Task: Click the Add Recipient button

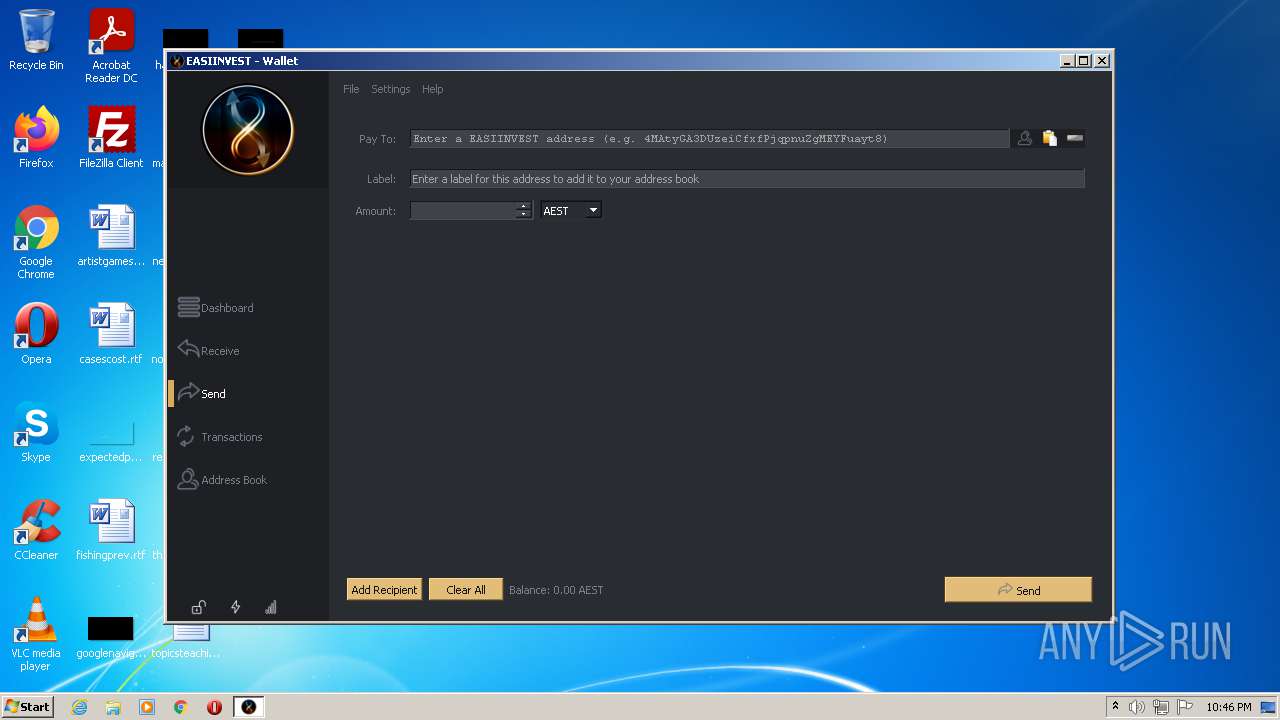Action: click(x=384, y=590)
